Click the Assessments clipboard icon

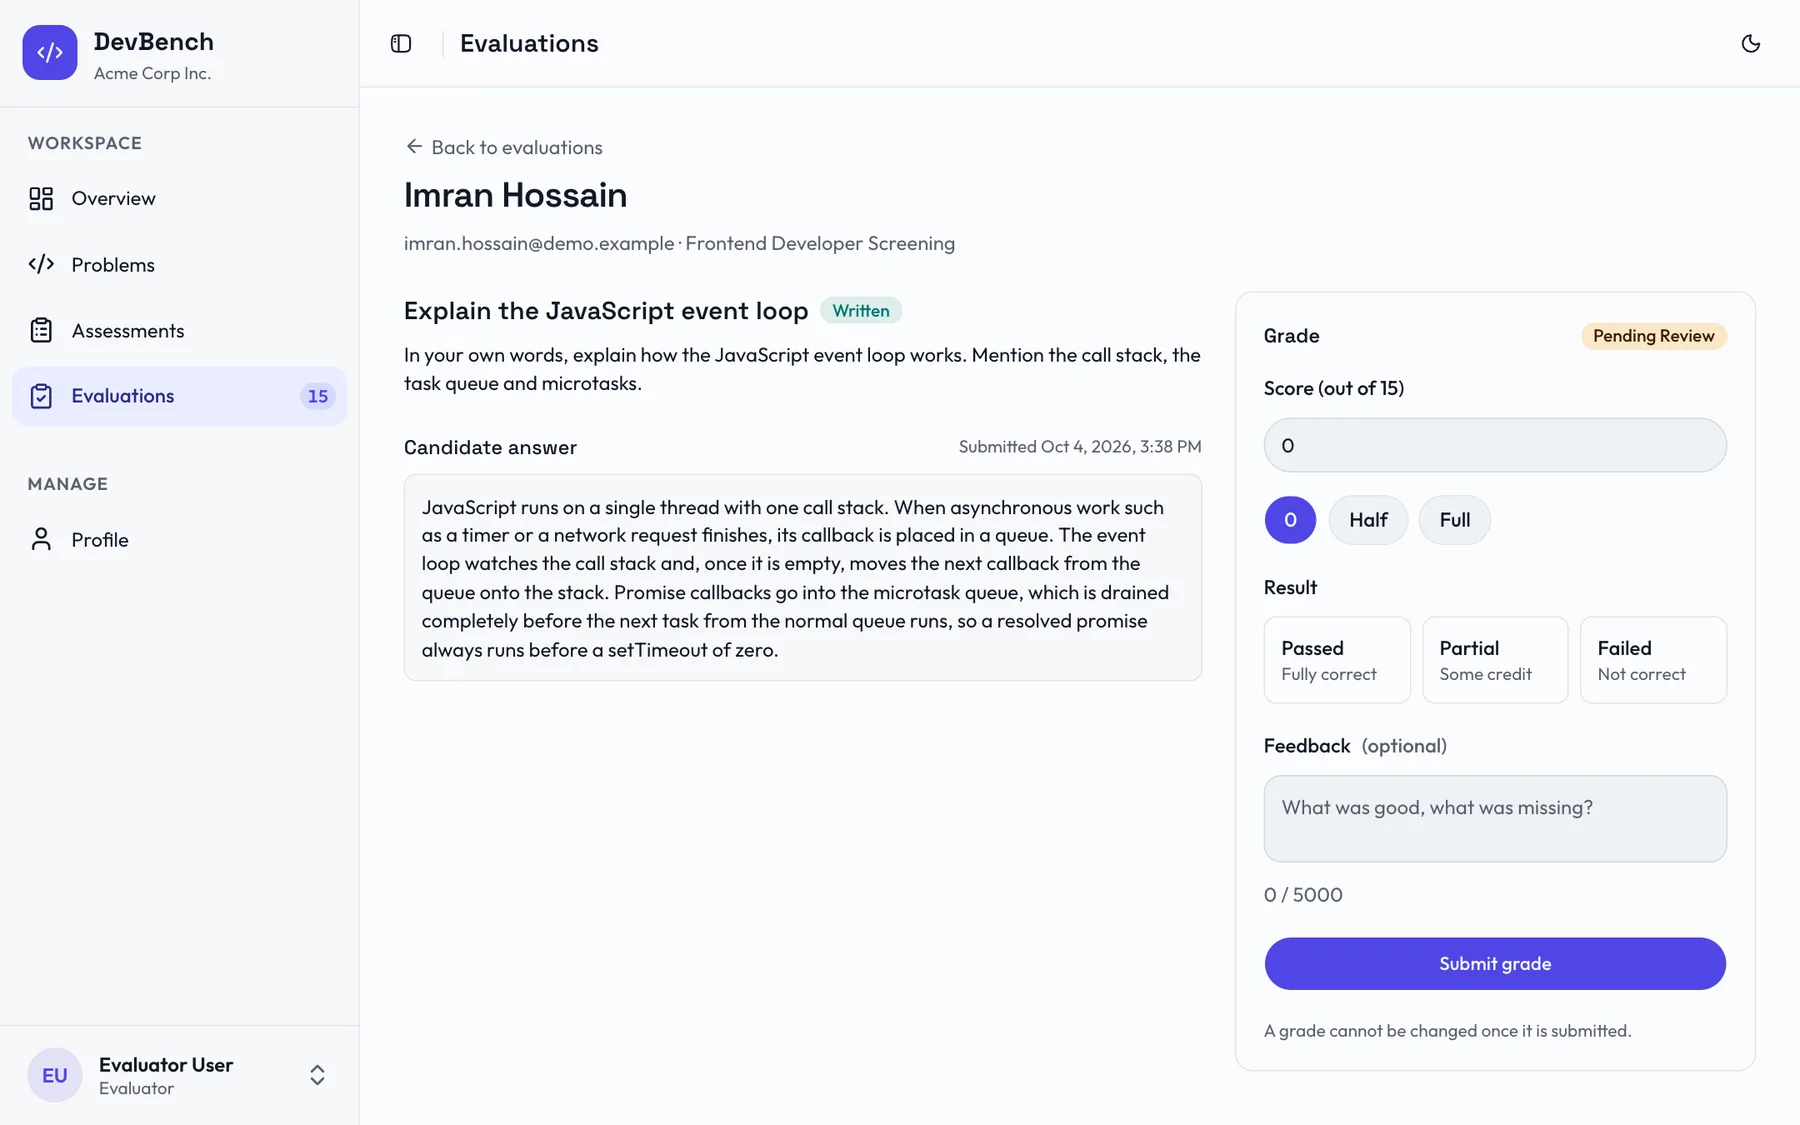coord(41,331)
